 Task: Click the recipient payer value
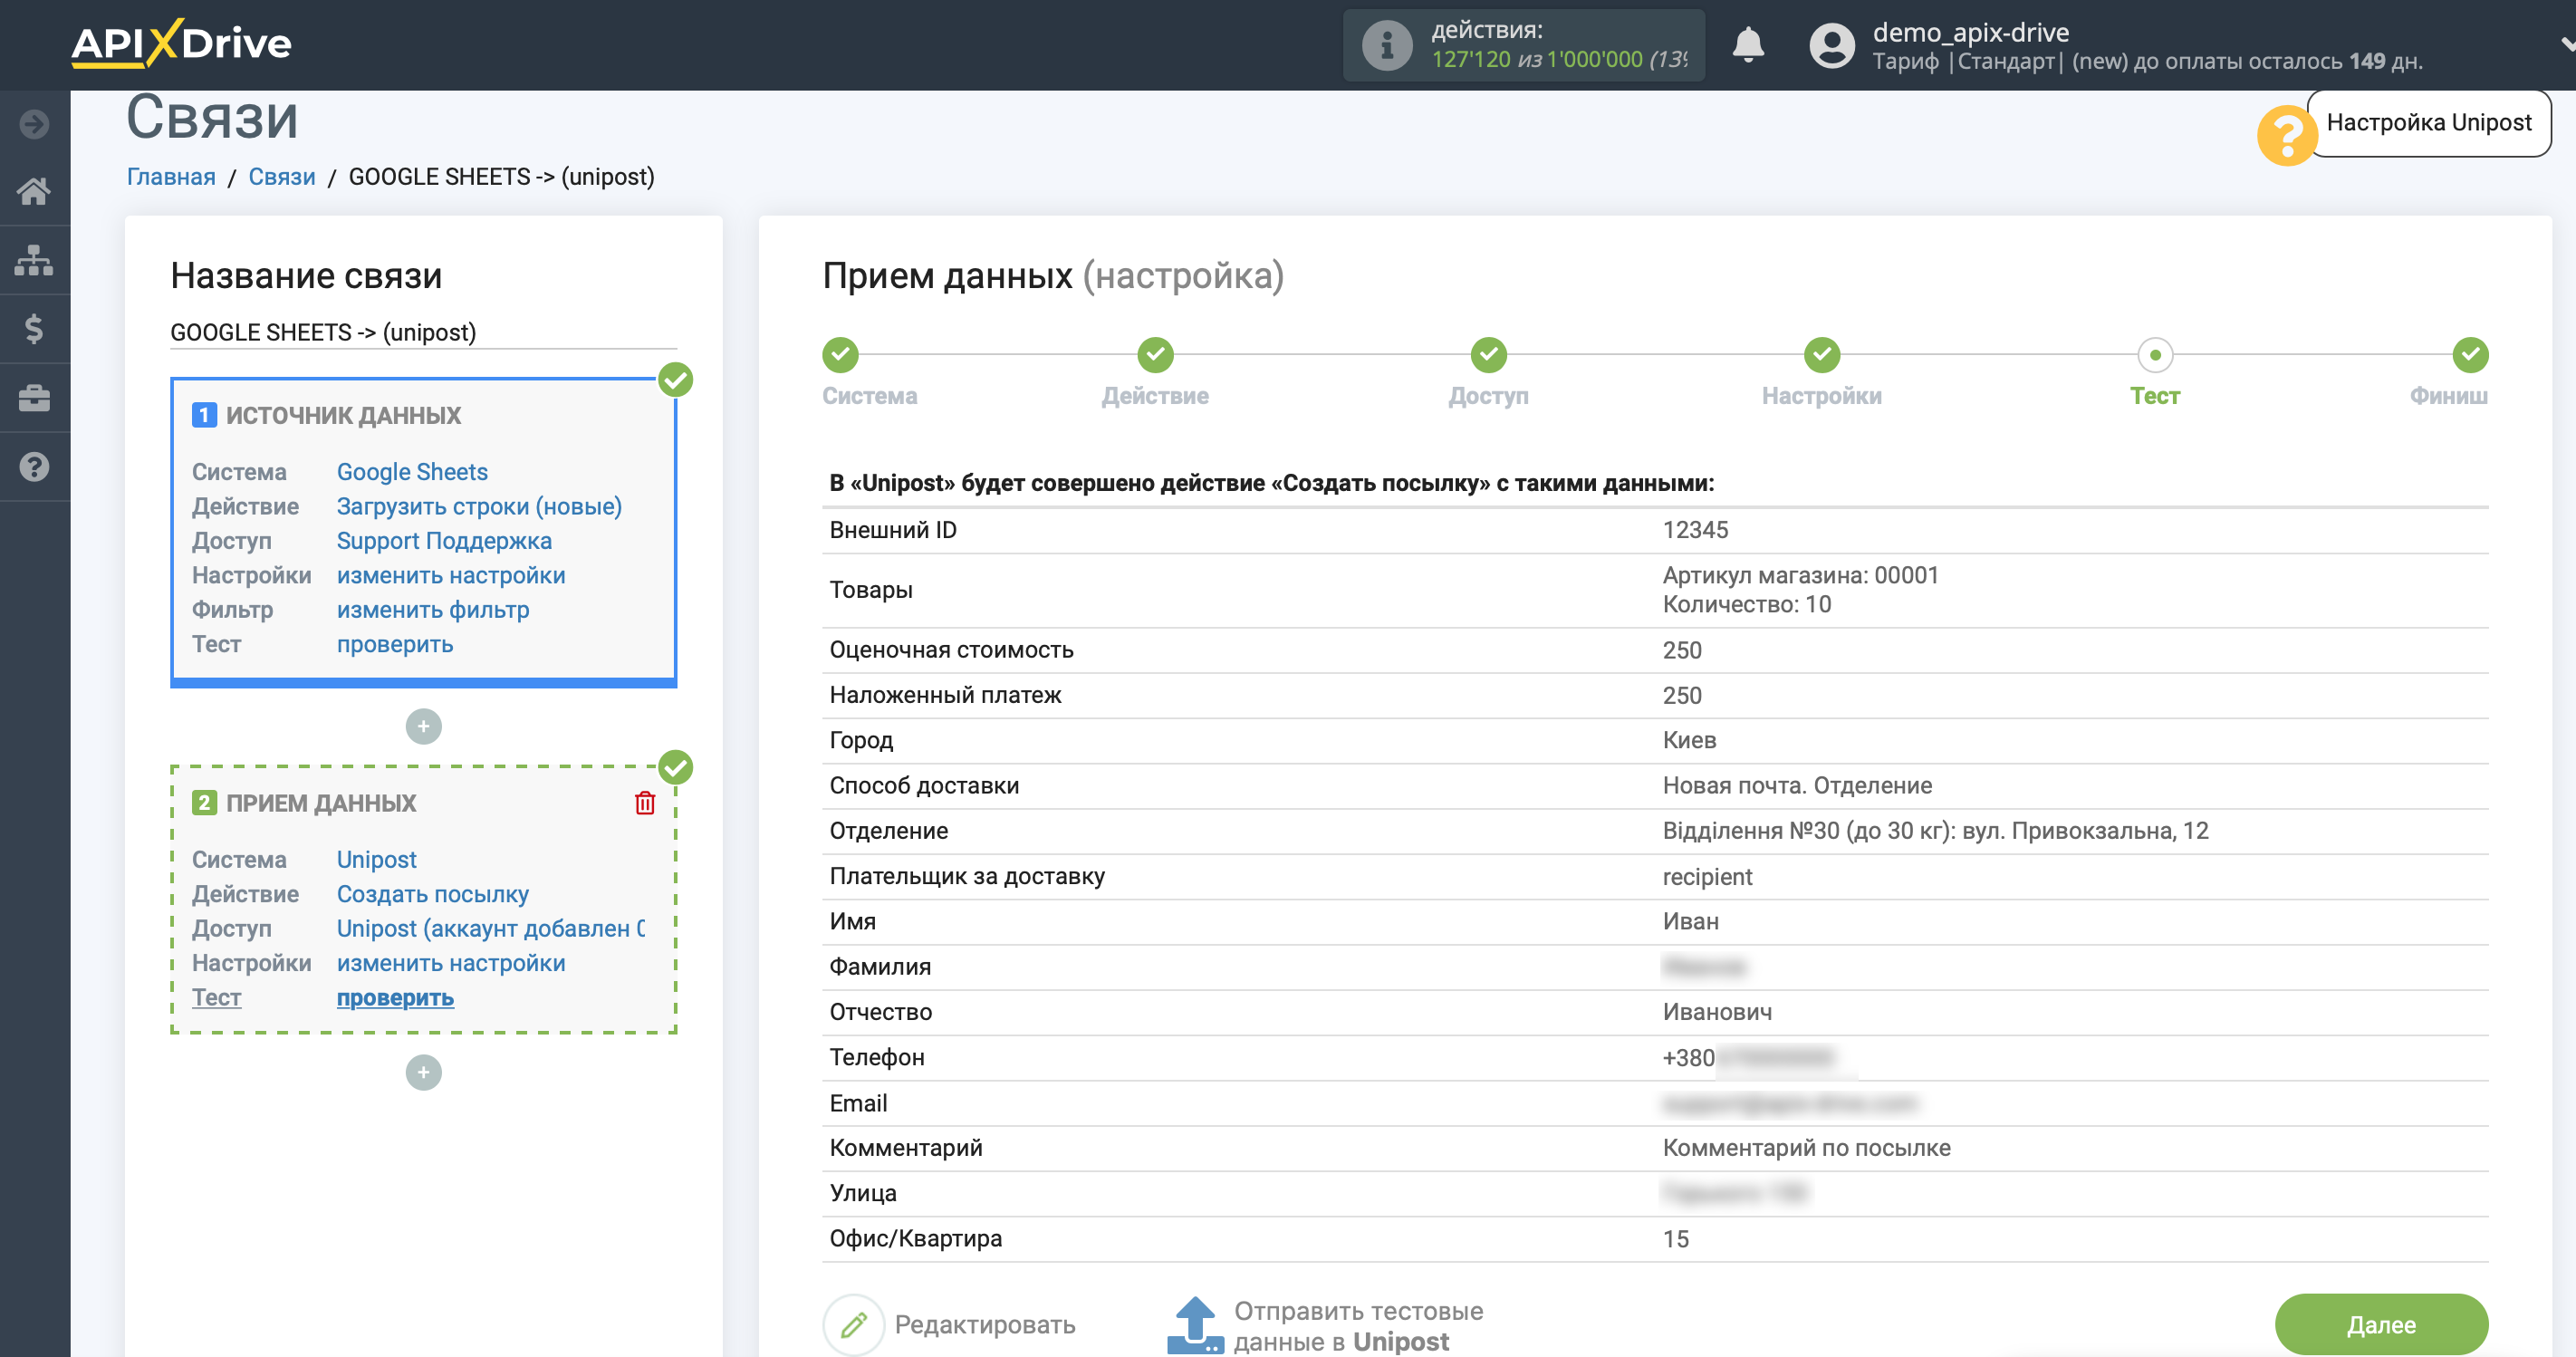1707,876
